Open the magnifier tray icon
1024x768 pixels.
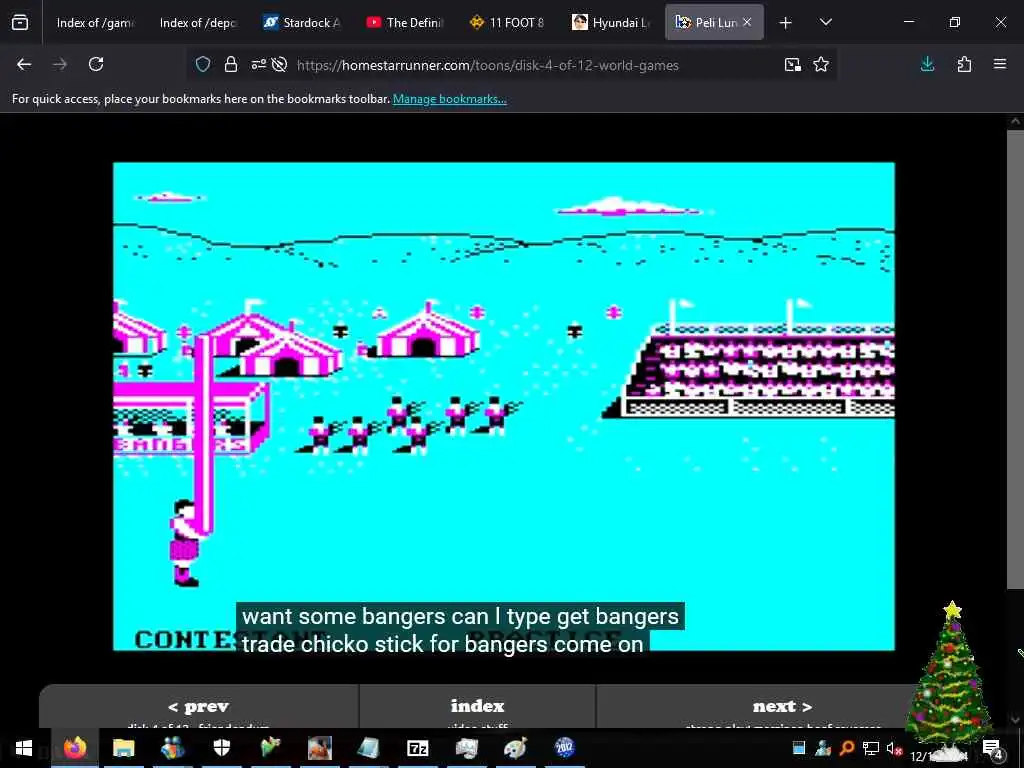[847, 748]
